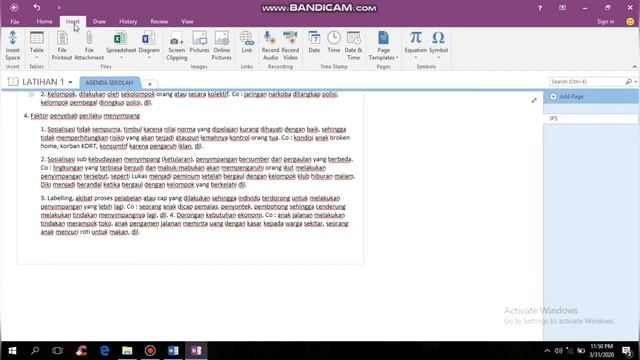Select the IPS page in page list
Image resolution: width=640 pixels, height=360 pixels.
(x=590, y=118)
